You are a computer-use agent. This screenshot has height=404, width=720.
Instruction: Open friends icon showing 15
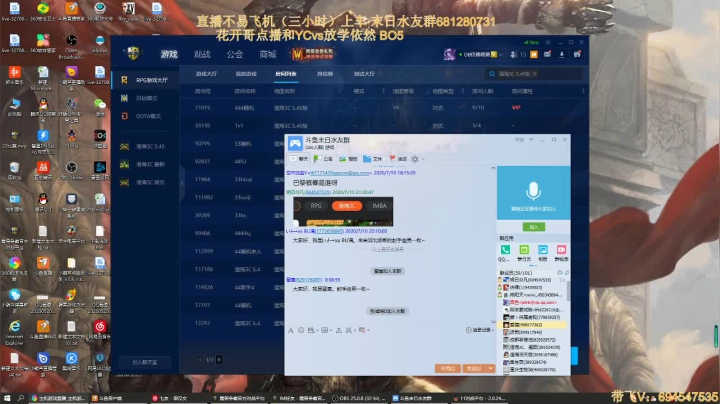coord(518,54)
